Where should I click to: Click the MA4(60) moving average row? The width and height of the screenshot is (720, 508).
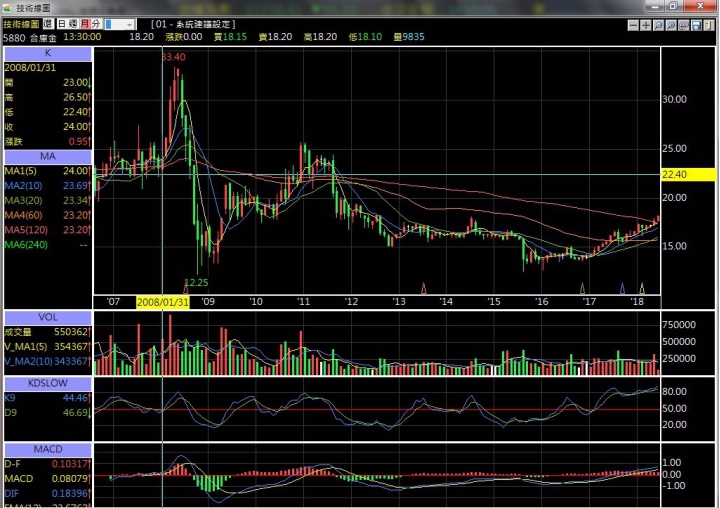tap(48, 215)
